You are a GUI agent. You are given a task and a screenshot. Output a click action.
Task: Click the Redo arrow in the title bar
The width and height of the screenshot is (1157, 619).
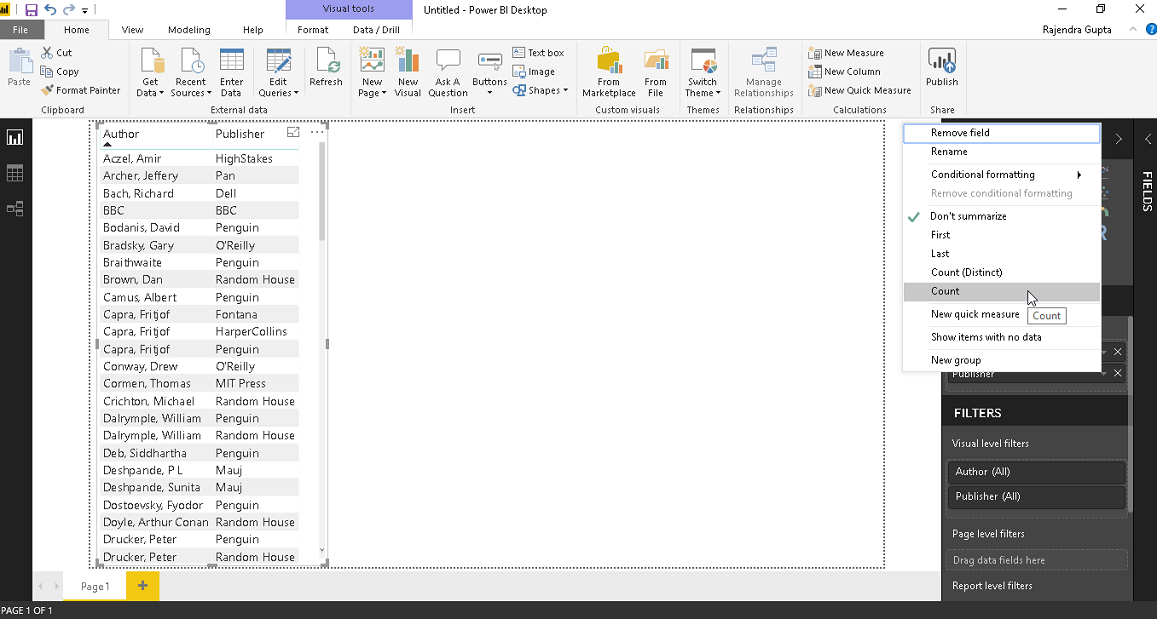69,10
